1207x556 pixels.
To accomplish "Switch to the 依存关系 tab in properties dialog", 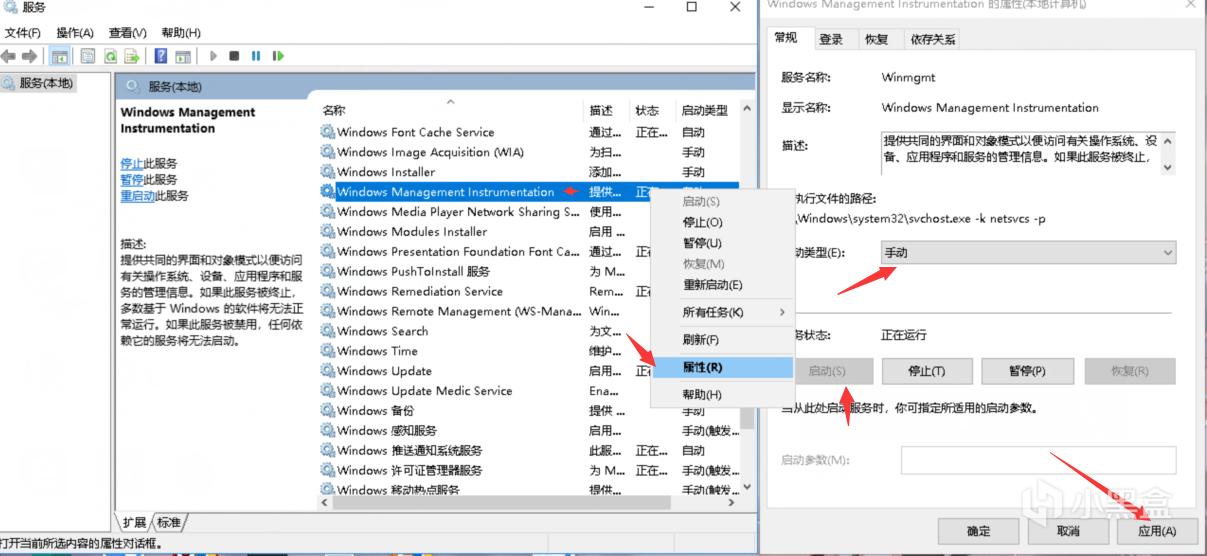I will tap(934, 39).
